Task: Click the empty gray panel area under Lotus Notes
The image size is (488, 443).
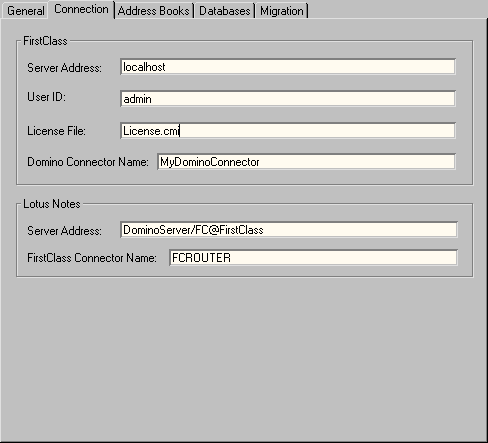Action: coord(244,358)
